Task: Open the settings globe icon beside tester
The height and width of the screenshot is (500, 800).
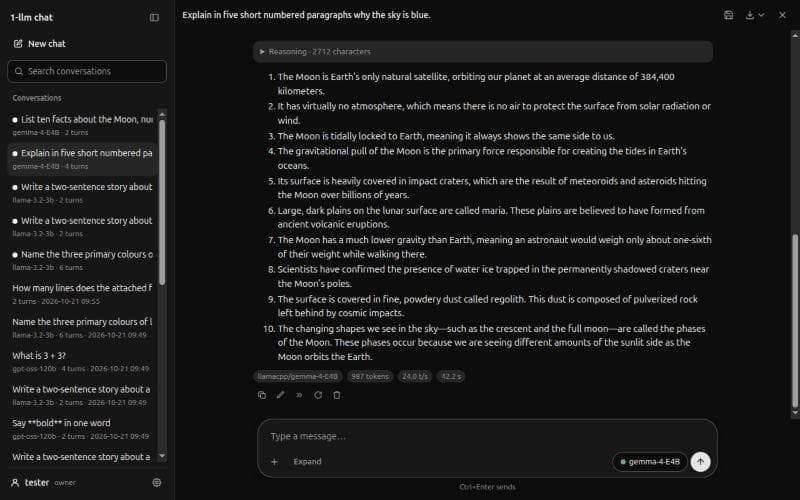Action: [157, 482]
